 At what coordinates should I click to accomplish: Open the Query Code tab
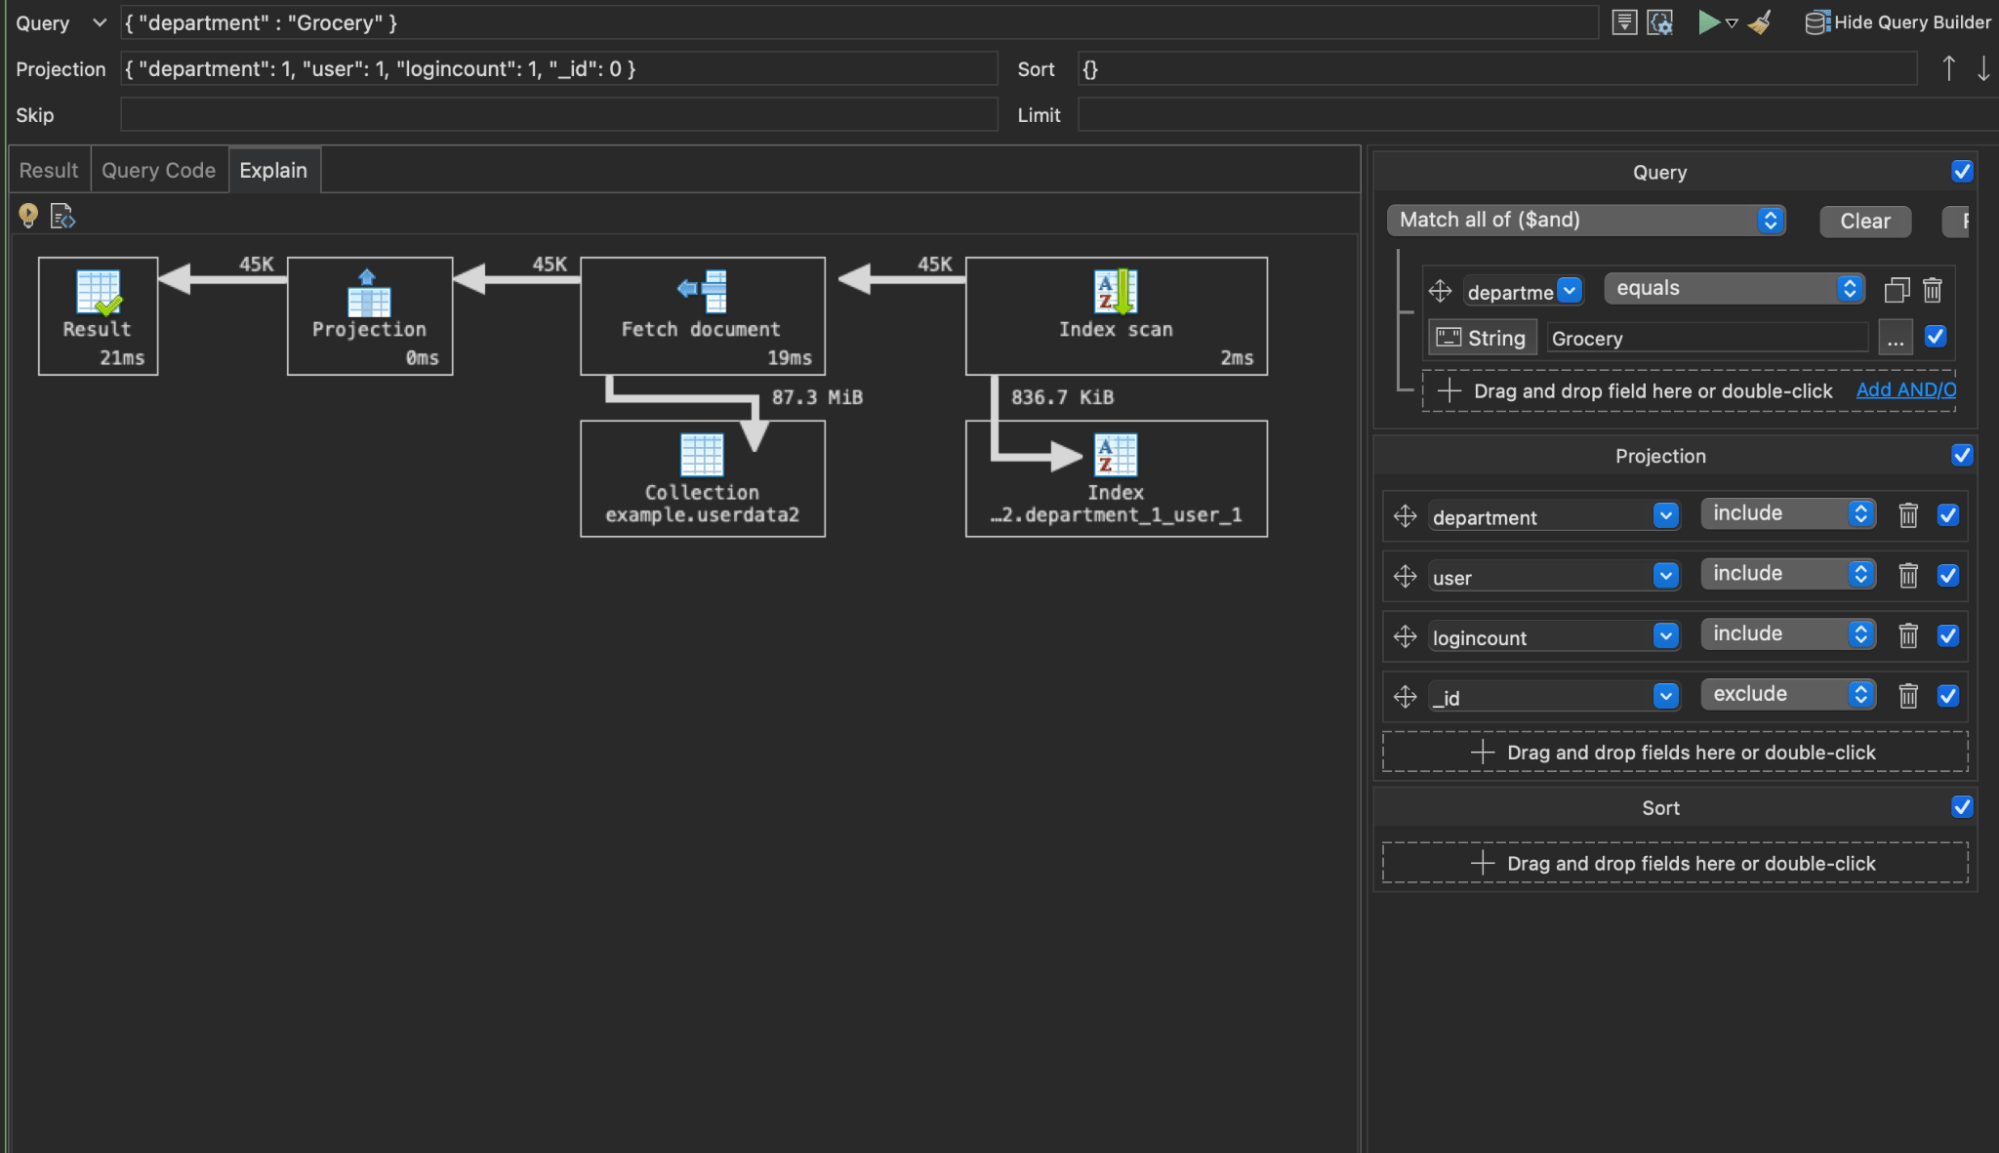pyautogui.click(x=157, y=169)
